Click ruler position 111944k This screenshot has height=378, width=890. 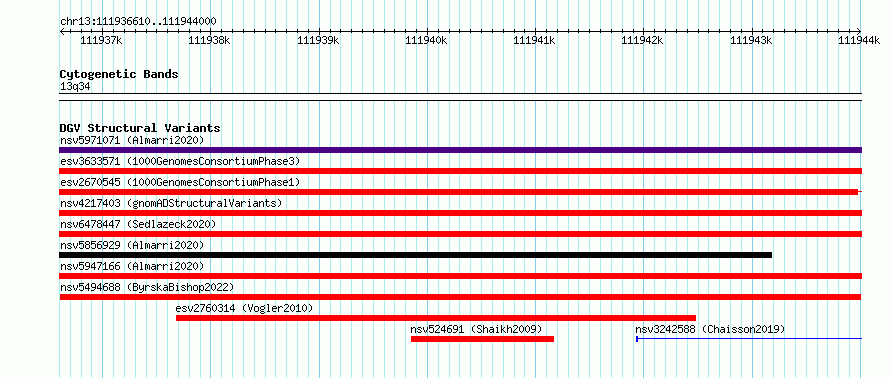pyautogui.click(x=859, y=40)
